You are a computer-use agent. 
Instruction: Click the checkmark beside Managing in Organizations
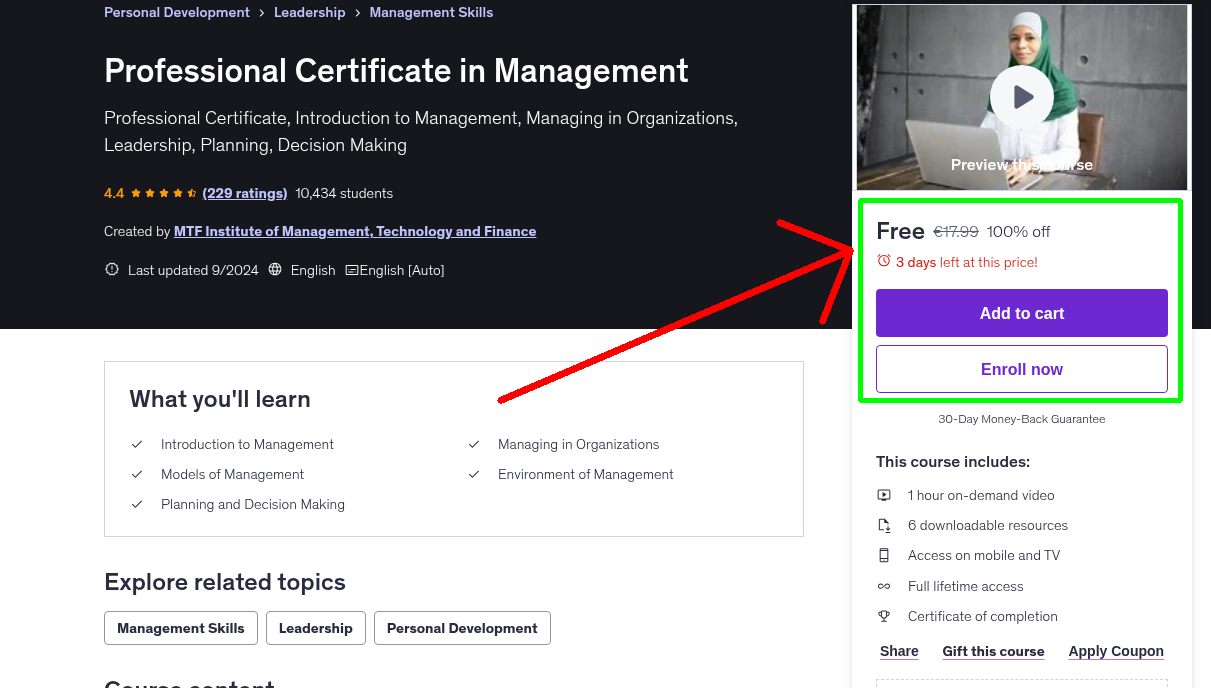pyautogui.click(x=474, y=444)
